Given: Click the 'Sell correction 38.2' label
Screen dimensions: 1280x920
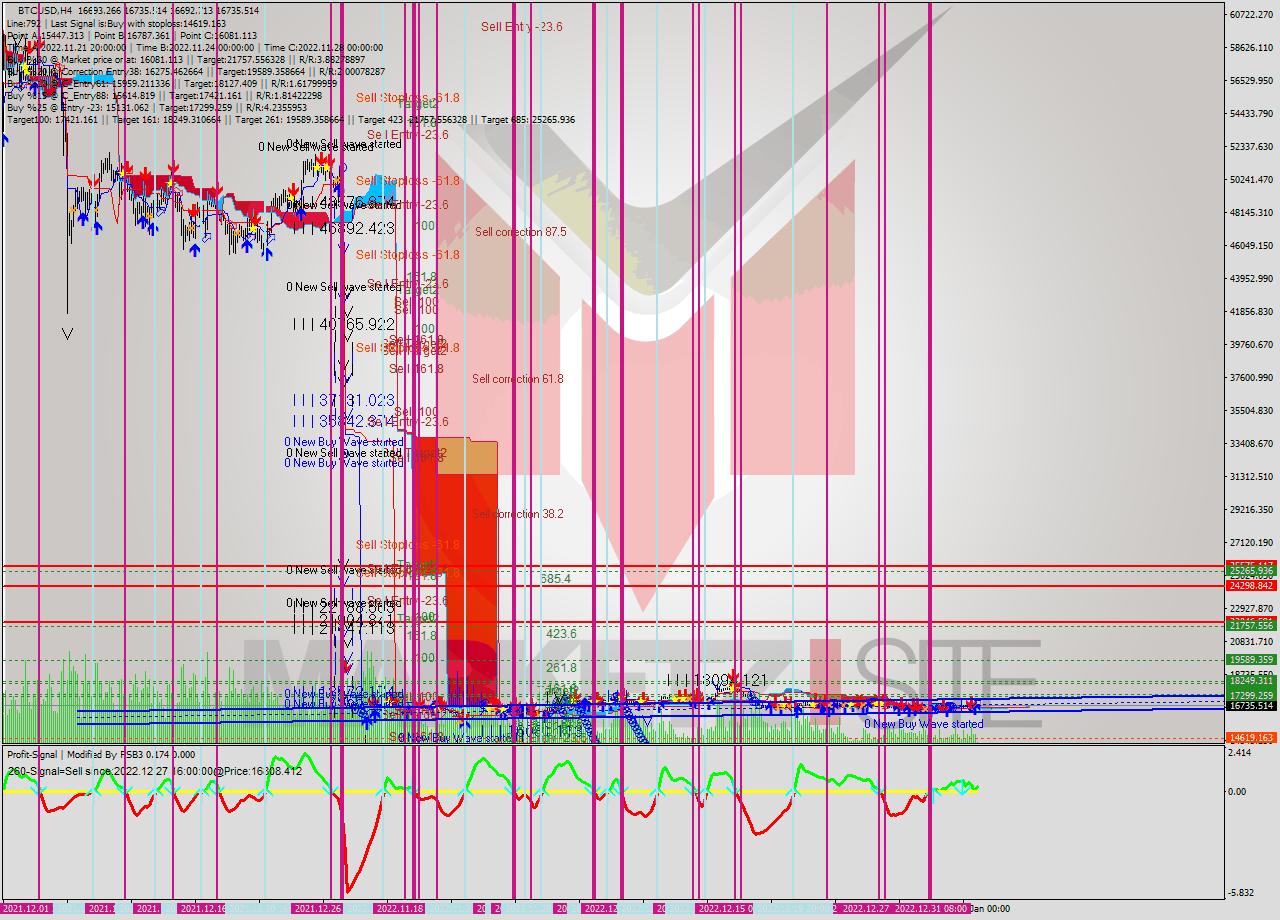Looking at the screenshot, I should [x=518, y=514].
